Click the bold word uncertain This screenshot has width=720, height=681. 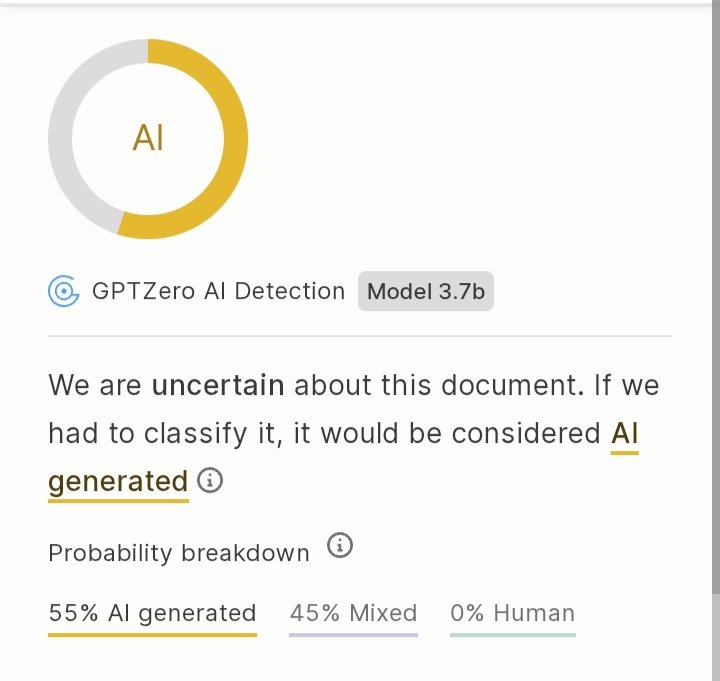(x=218, y=385)
